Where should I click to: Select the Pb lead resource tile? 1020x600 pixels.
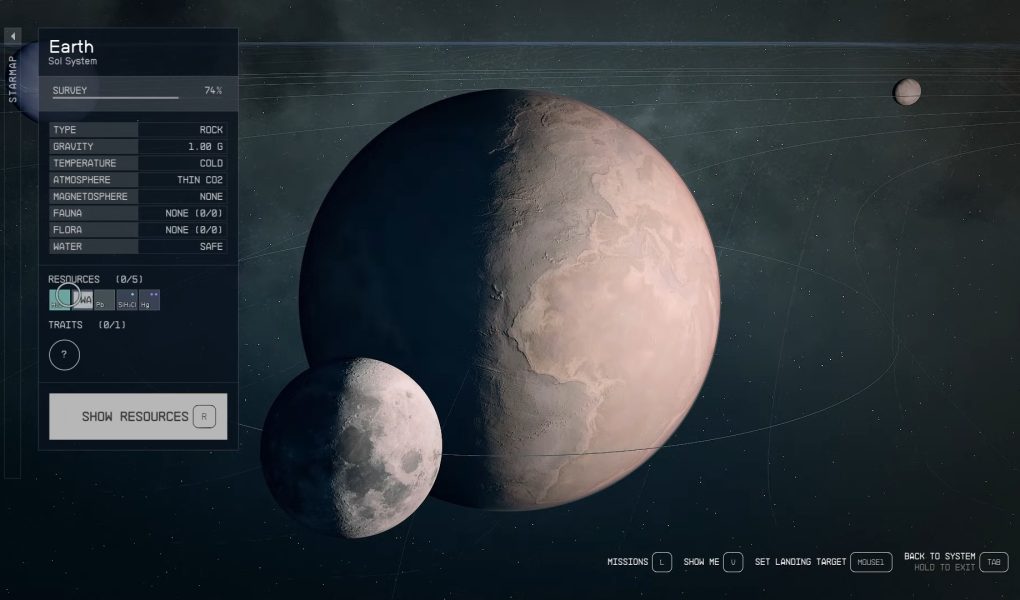tap(104, 299)
